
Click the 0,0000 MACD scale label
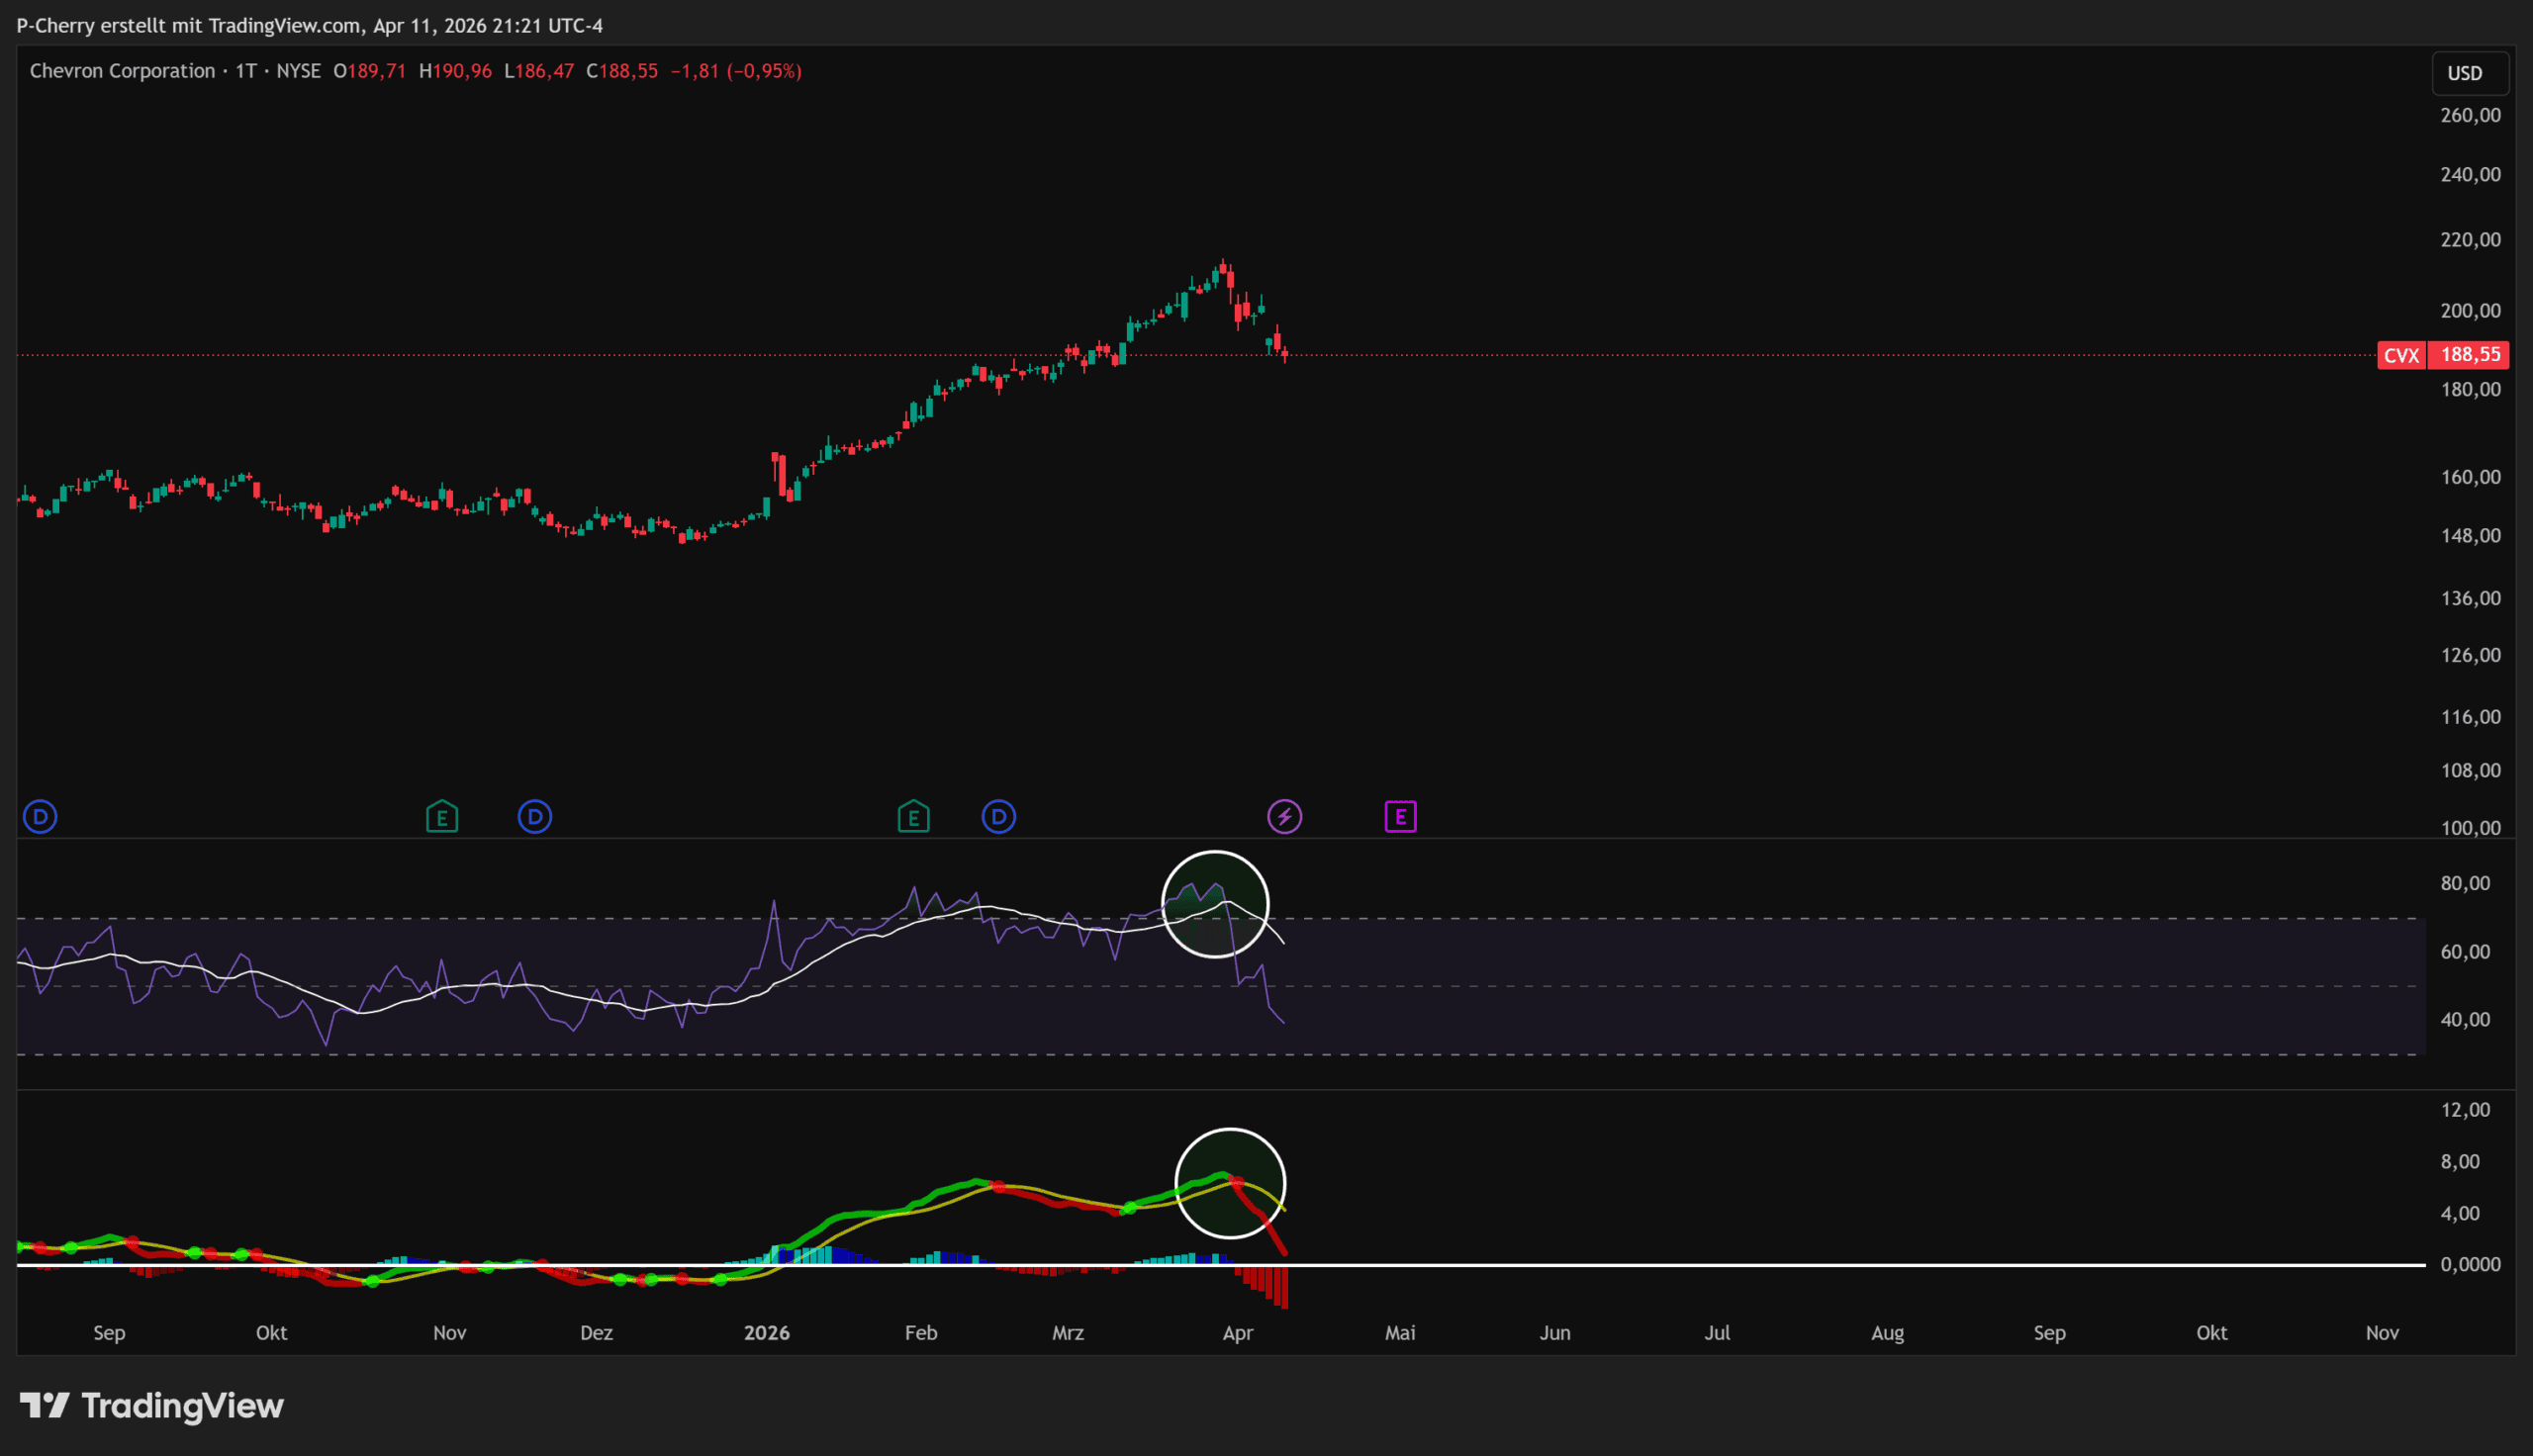point(2470,1265)
